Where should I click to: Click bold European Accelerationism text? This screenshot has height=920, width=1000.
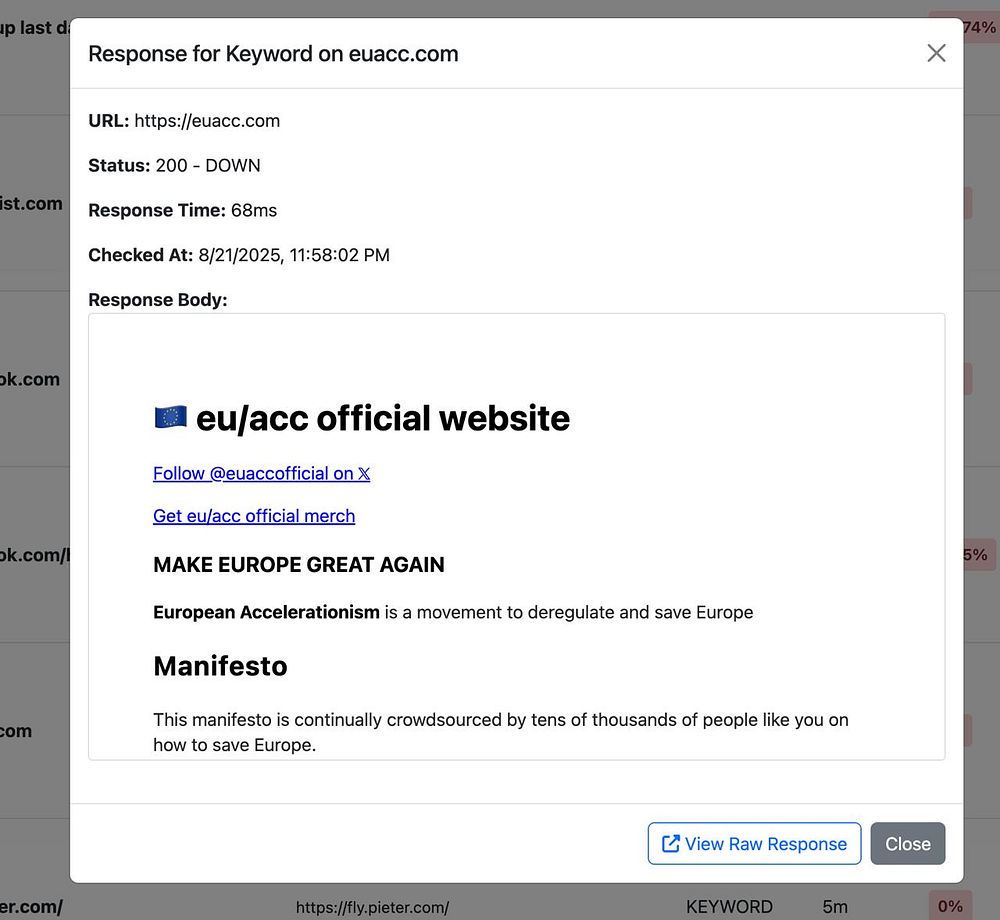[266, 612]
